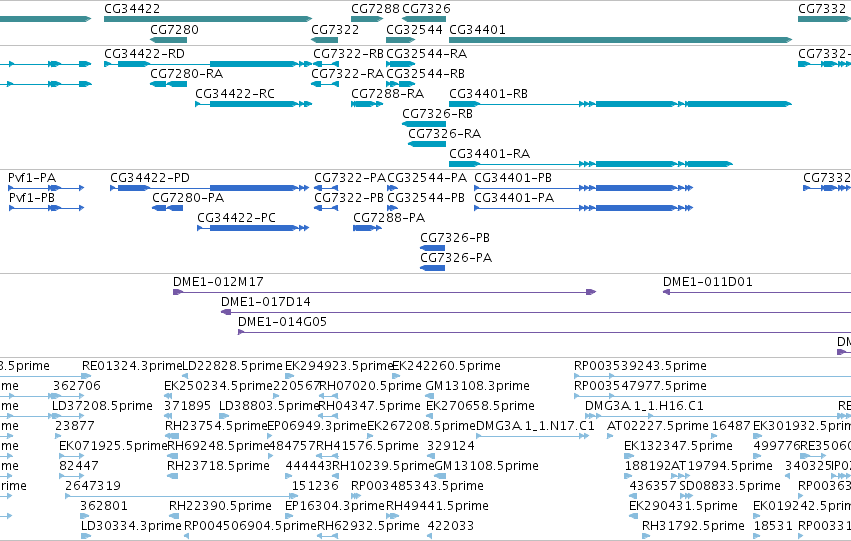Click protein CG7280-PA

(x=188, y=198)
